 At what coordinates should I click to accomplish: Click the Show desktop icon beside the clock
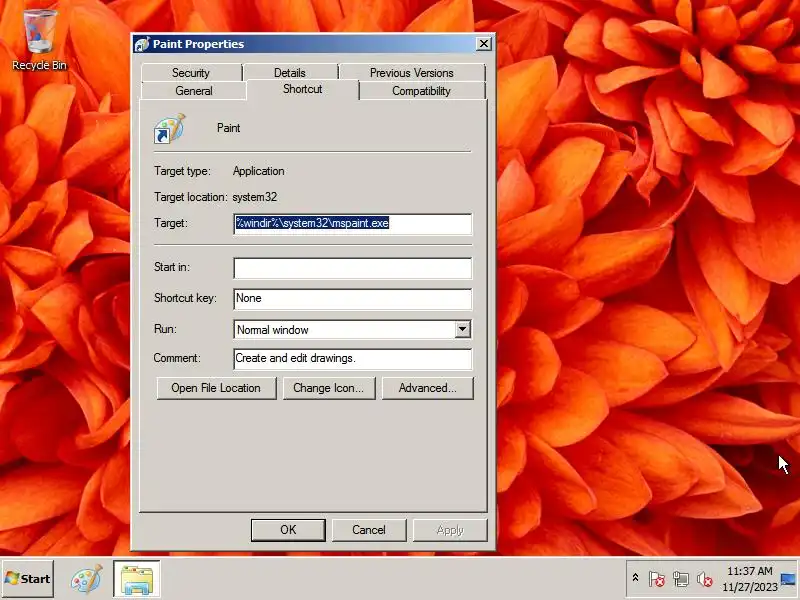click(x=788, y=579)
